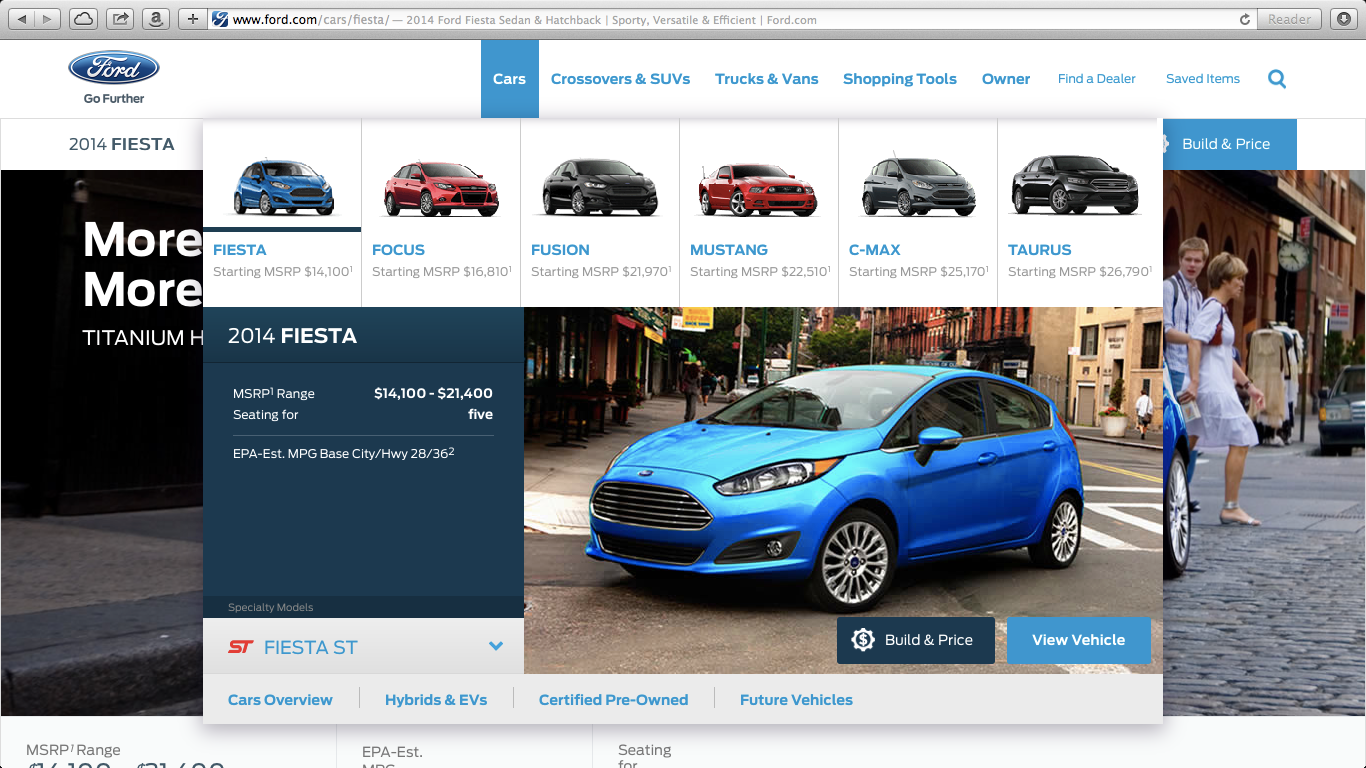Select the black Taurus car thumbnail
Viewport: 1366px width, 768px height.
tap(1076, 185)
